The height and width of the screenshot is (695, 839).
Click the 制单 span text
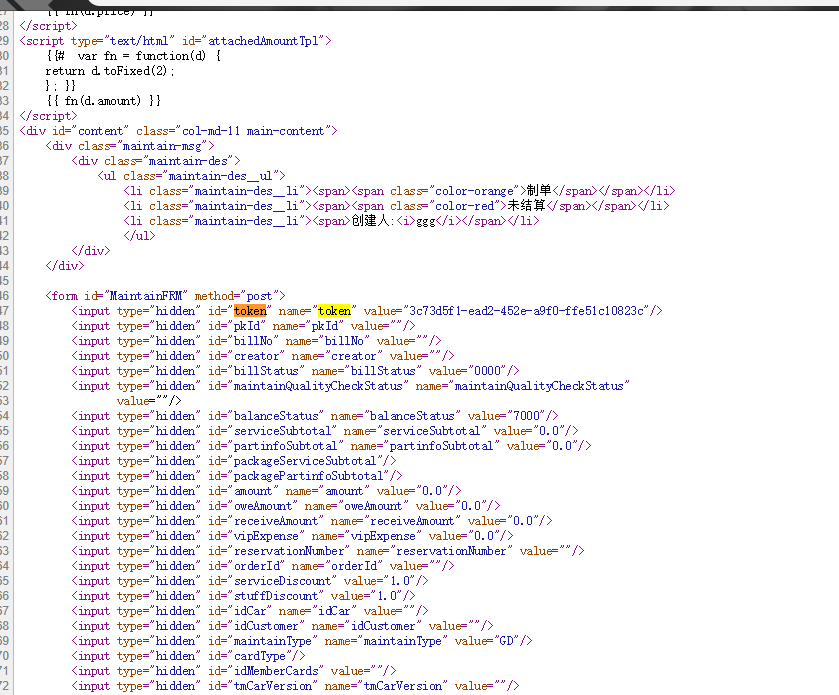[x=539, y=191]
